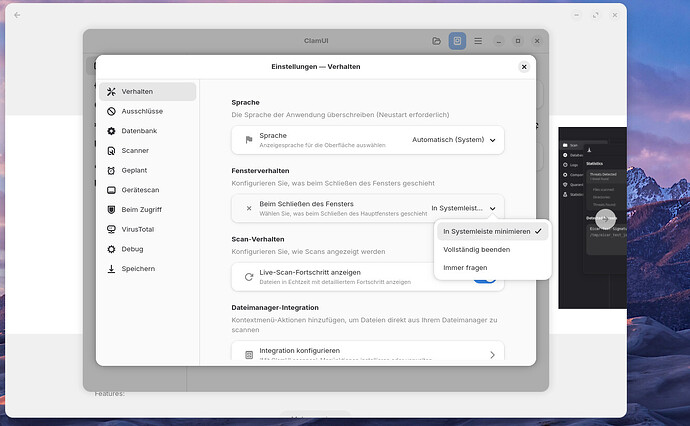Screen dimensions: 690x426
Task: Expand the Sprache Automatisch (System) dropdown
Action: pyautogui.click(x=454, y=140)
